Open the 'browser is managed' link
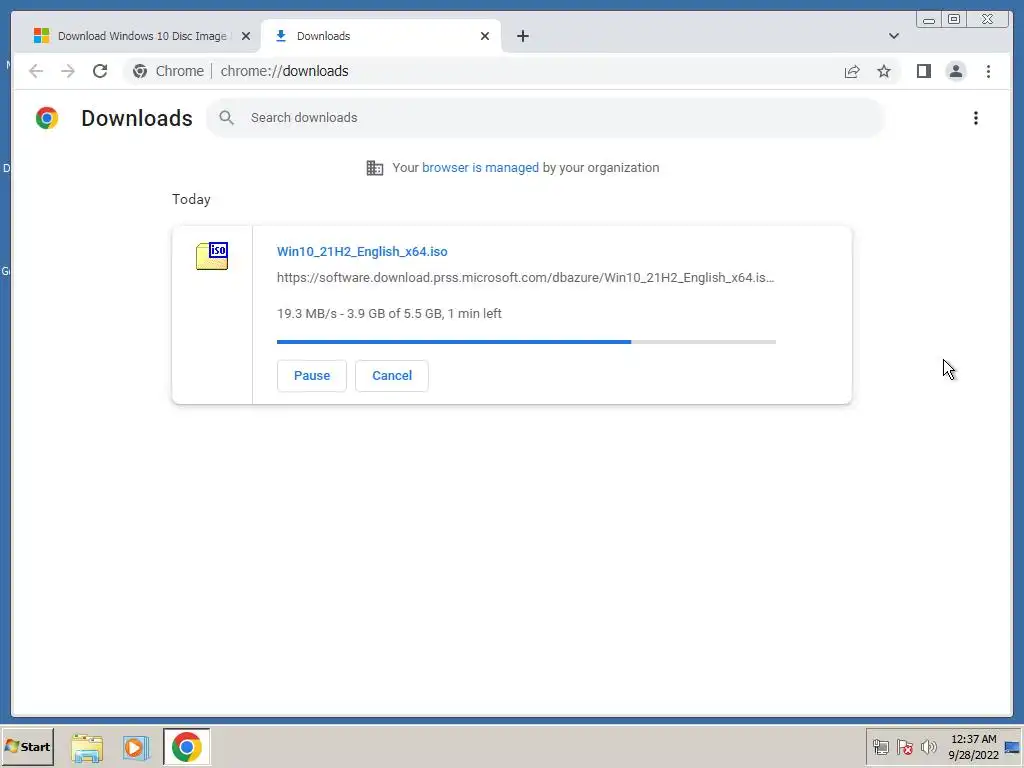This screenshot has height=768, width=1024. pos(480,168)
